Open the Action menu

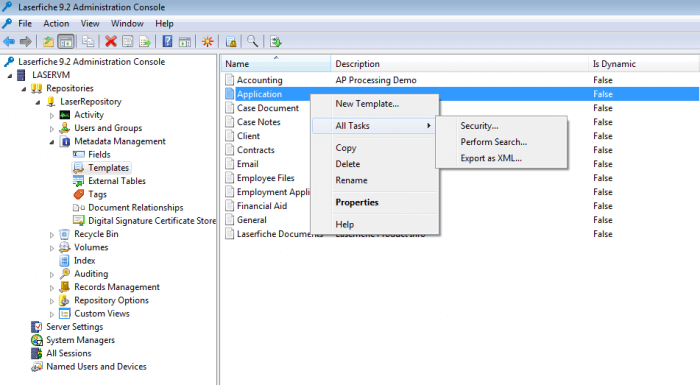tap(56, 24)
